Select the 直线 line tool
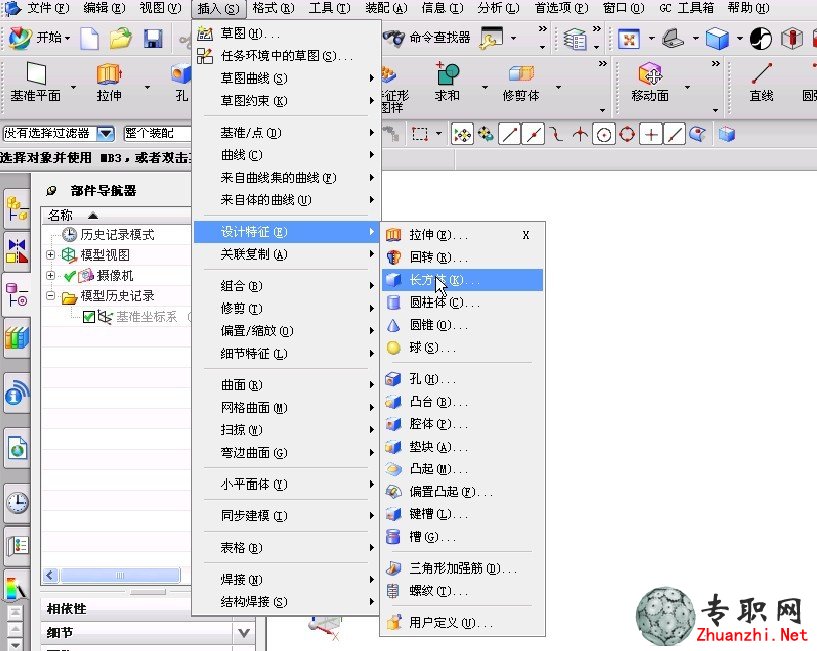This screenshot has height=651, width=817. (761, 82)
